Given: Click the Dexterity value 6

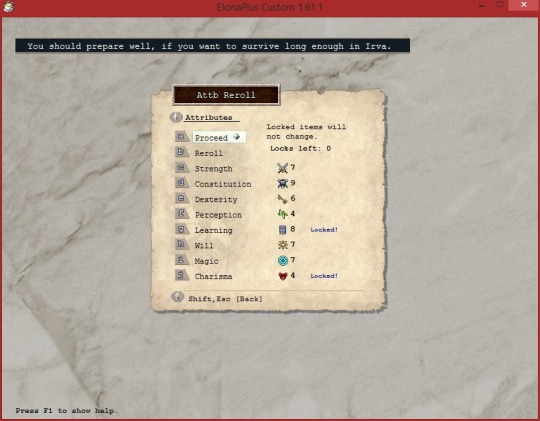Looking at the screenshot, I should click(293, 198).
